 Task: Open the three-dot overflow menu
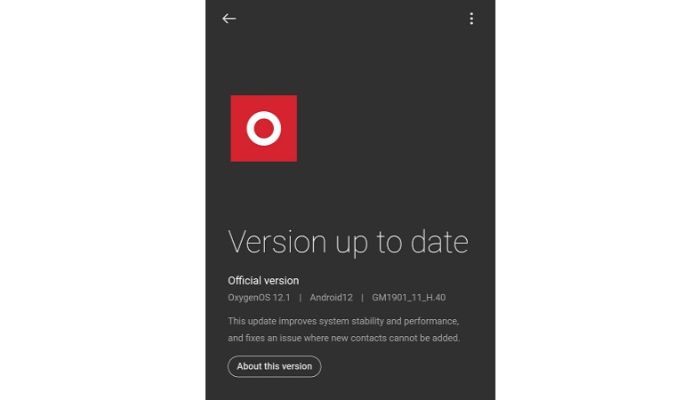(x=471, y=18)
